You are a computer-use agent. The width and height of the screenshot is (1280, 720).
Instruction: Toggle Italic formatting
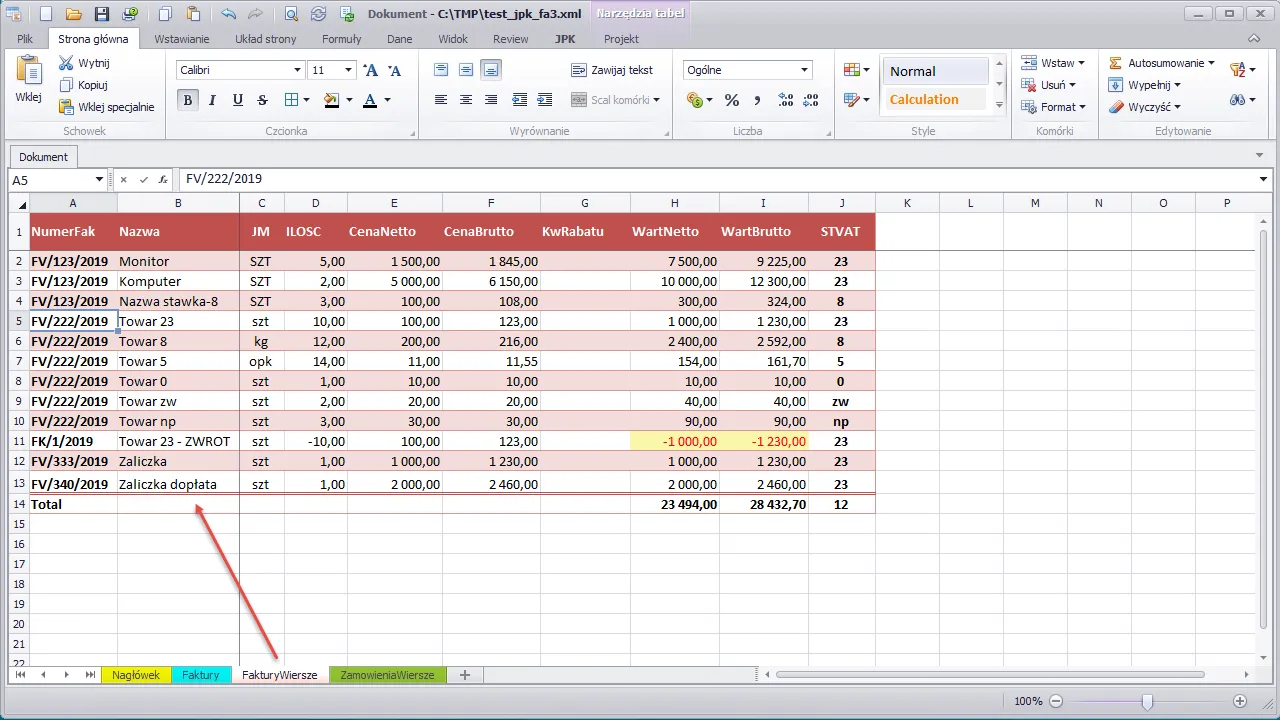click(212, 100)
